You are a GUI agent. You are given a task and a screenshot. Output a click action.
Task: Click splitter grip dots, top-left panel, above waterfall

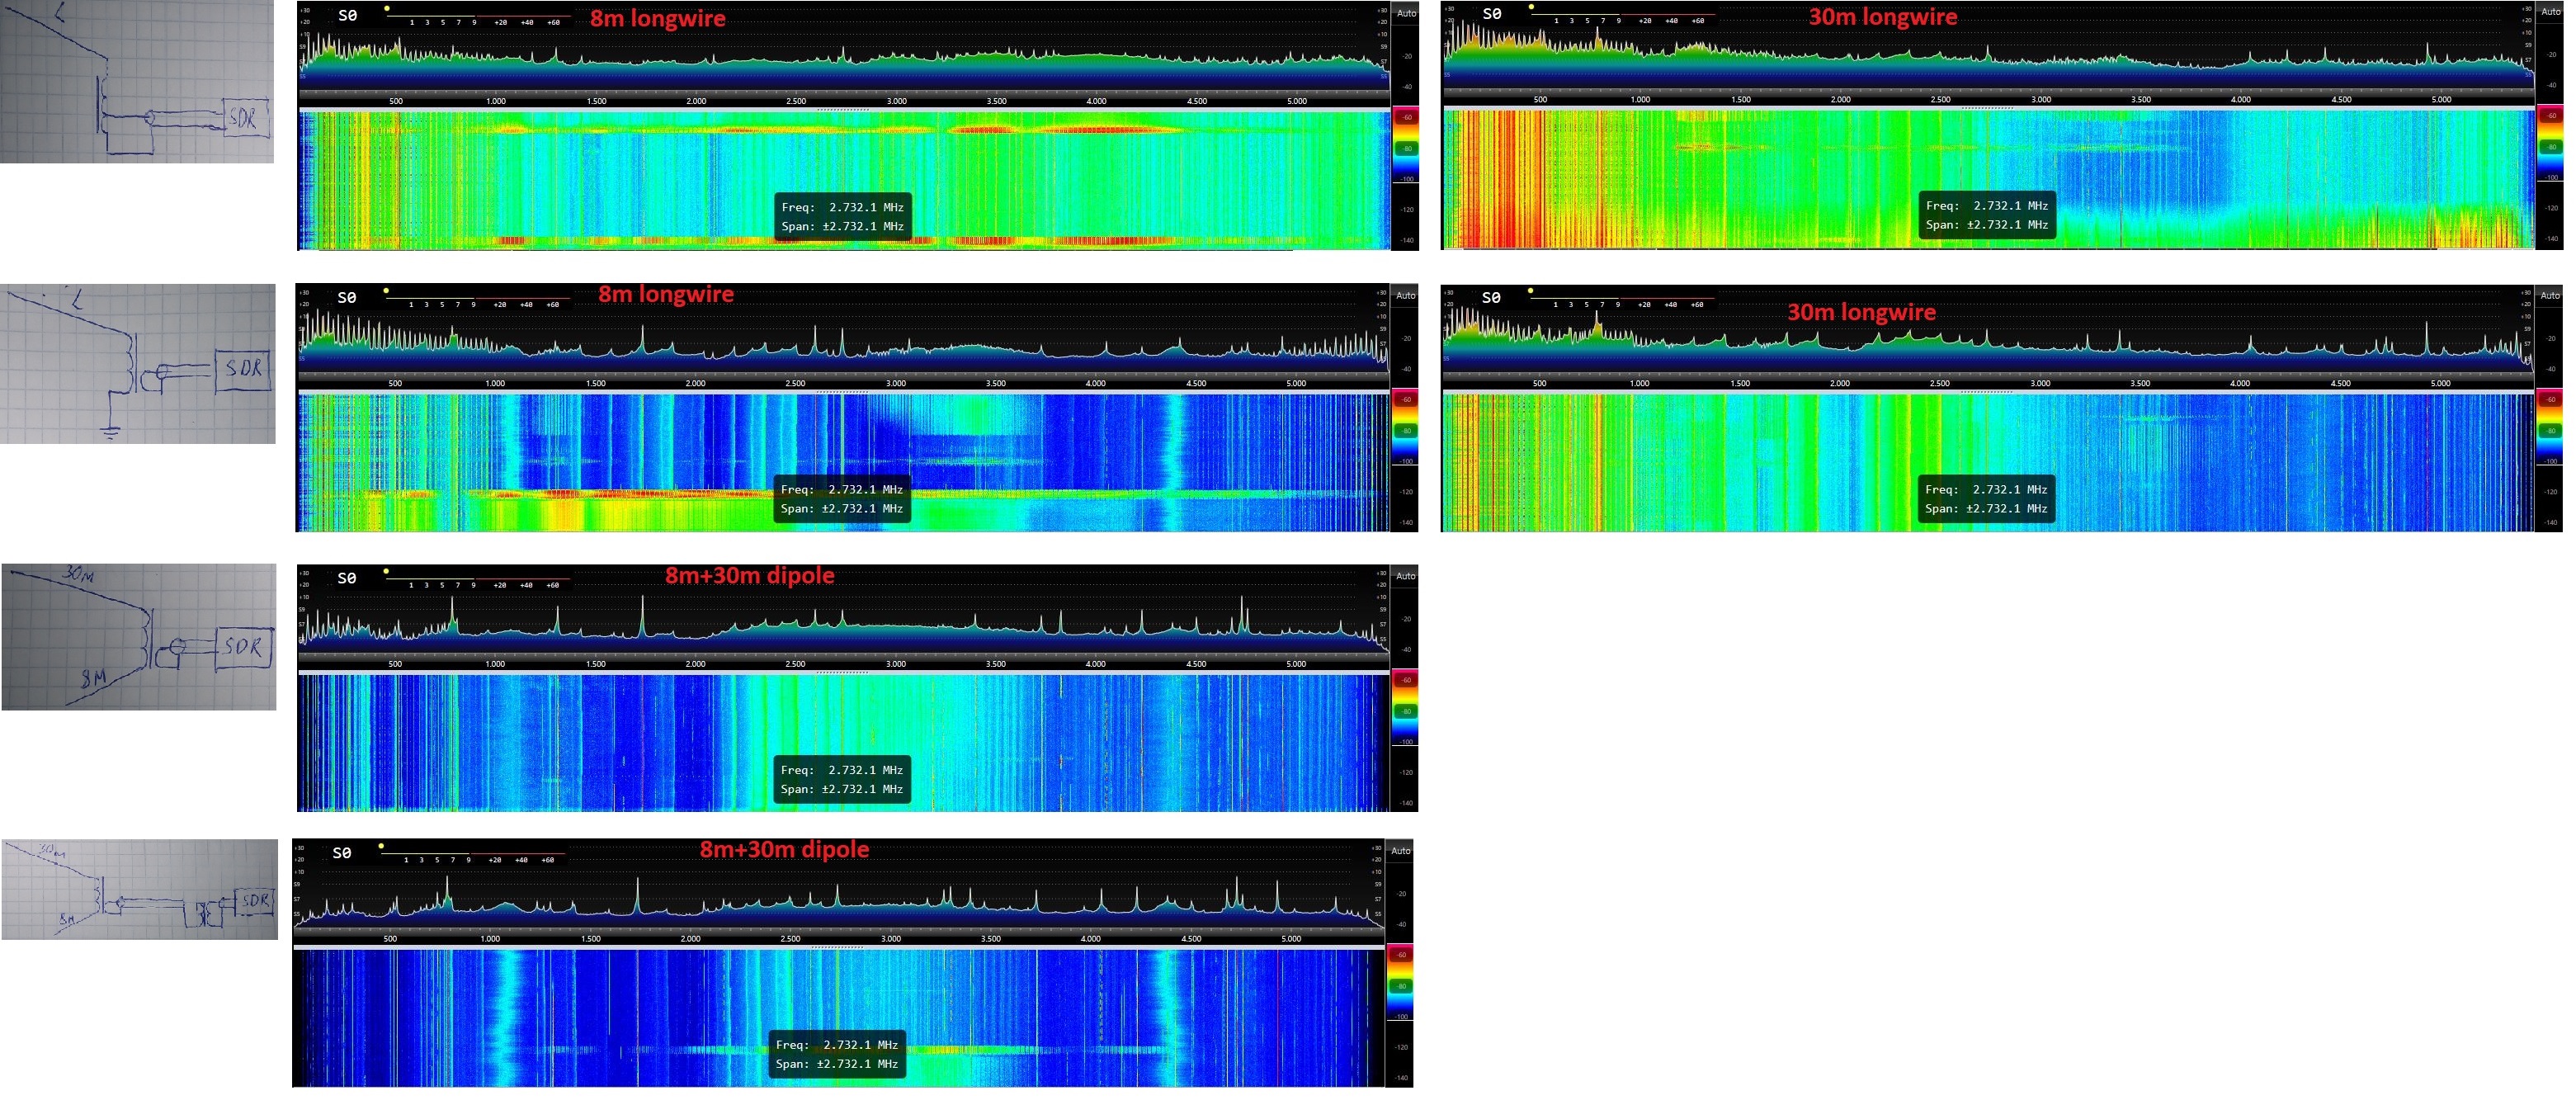842,109
